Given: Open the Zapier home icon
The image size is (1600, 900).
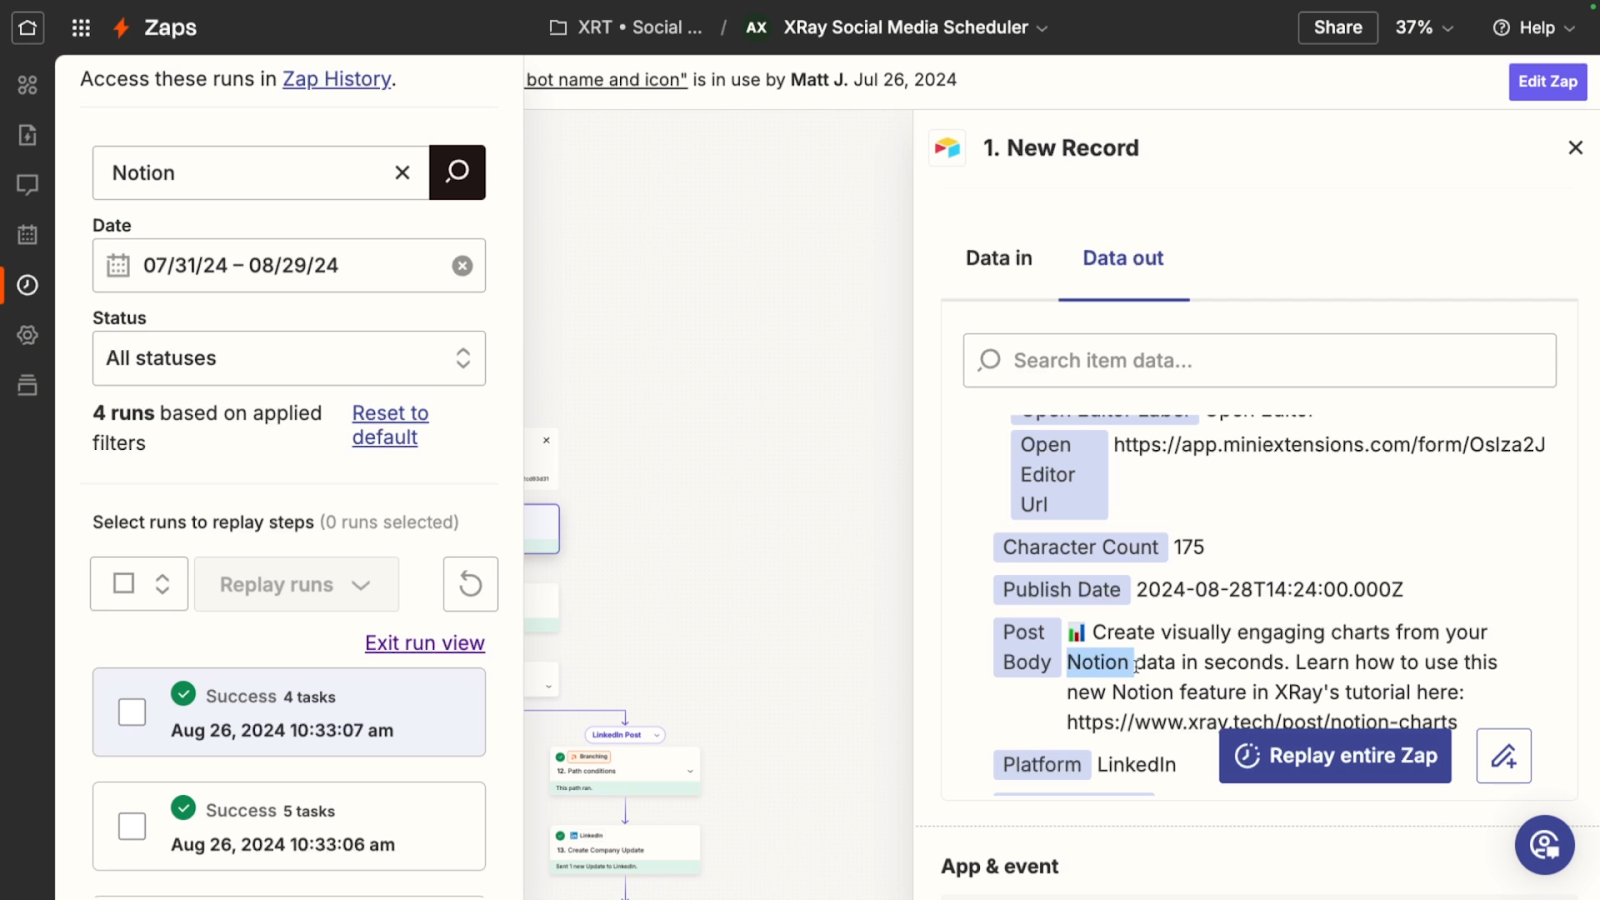Looking at the screenshot, I should pyautogui.click(x=28, y=27).
